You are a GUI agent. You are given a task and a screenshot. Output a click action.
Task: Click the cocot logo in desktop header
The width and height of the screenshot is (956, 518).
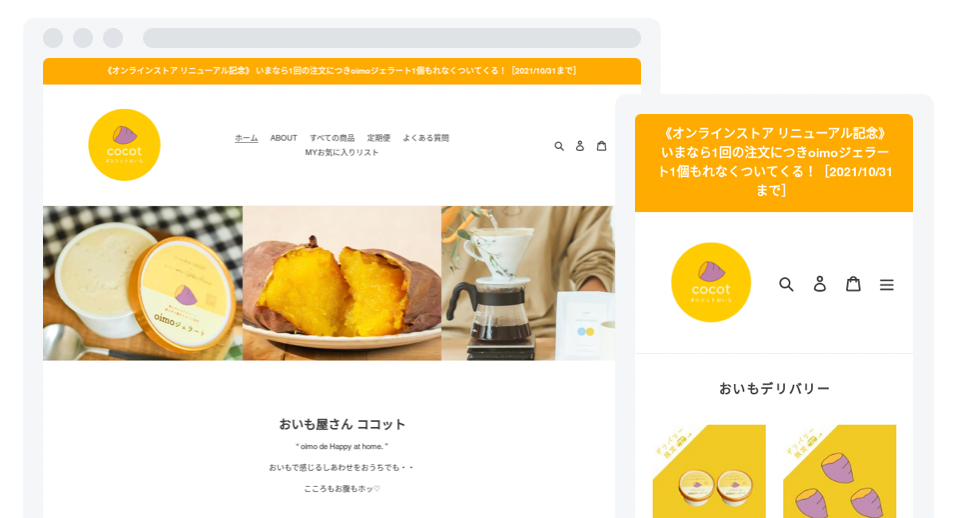[124, 145]
